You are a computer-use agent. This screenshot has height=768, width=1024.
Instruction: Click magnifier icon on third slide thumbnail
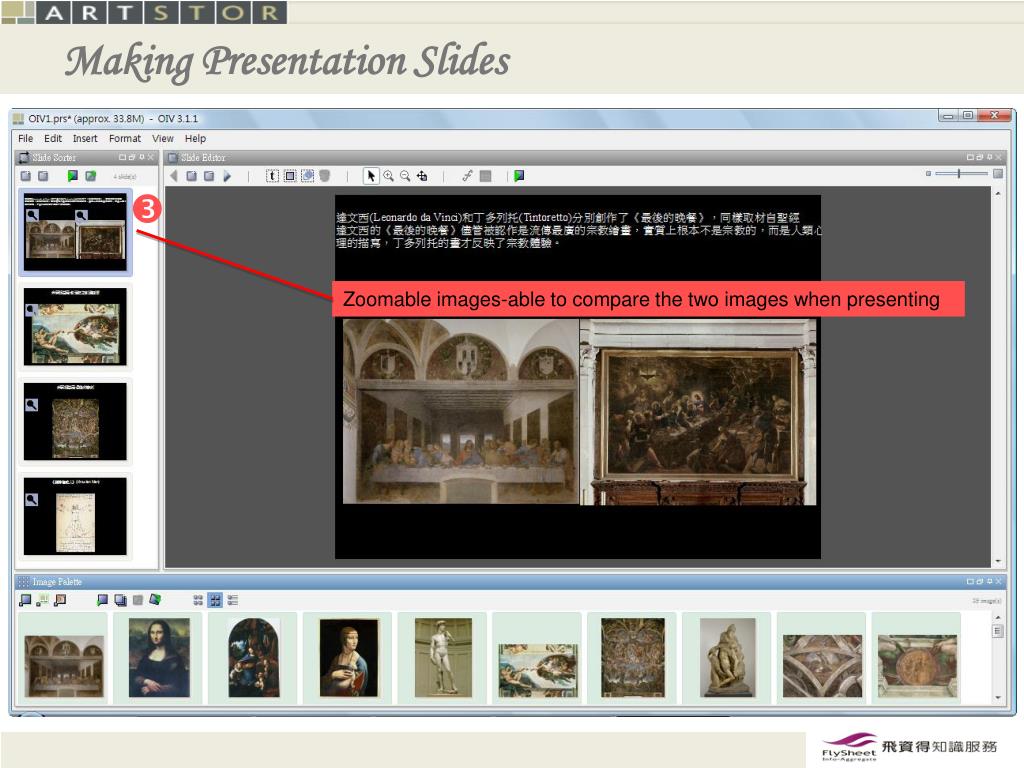pos(31,406)
